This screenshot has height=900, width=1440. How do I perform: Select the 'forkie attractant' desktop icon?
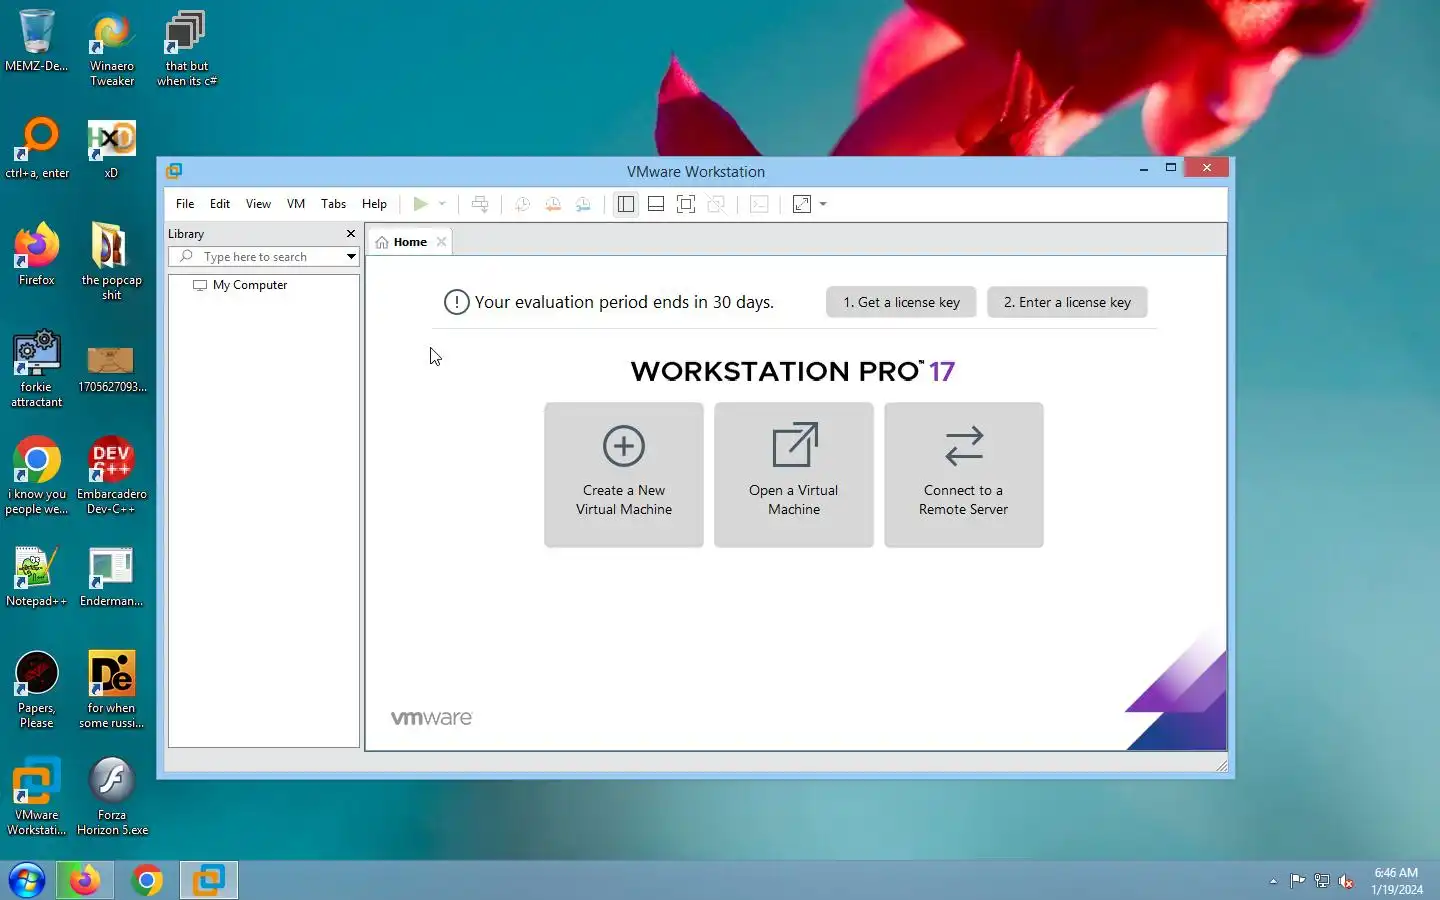tap(37, 369)
